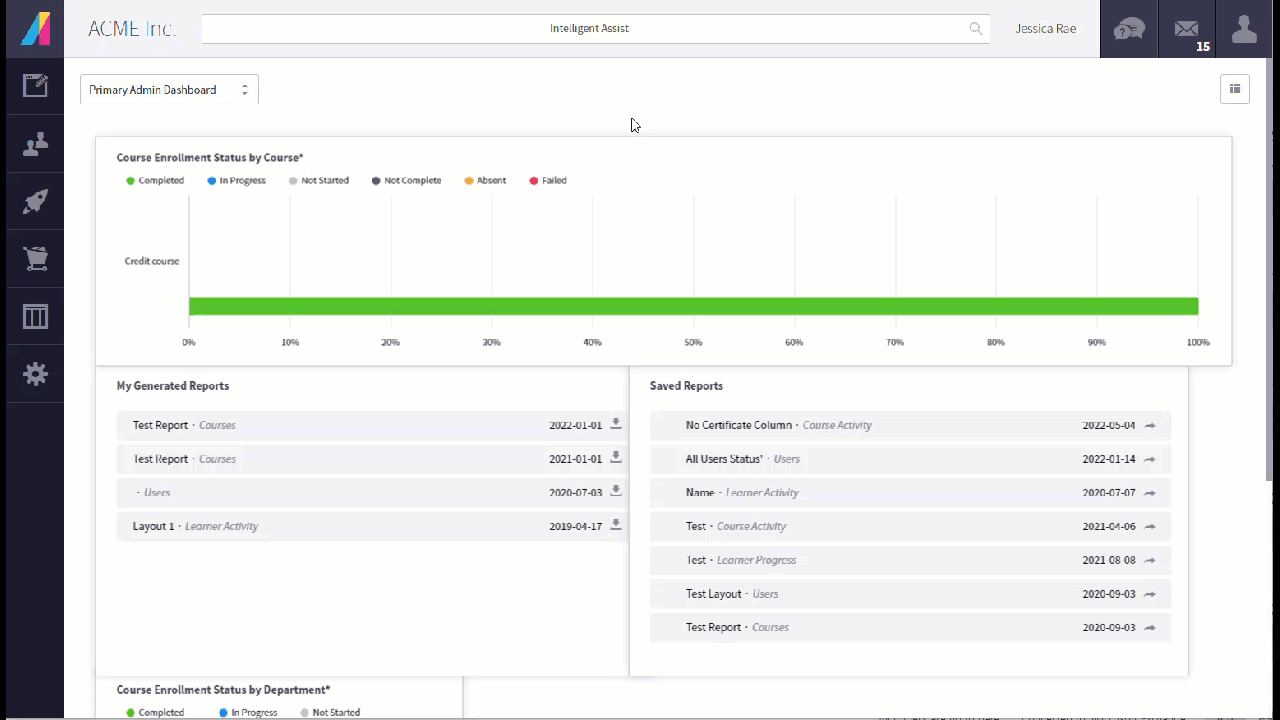1280x720 pixels.
Task: Click the 2021 08 08 date
Action: click(1109, 560)
